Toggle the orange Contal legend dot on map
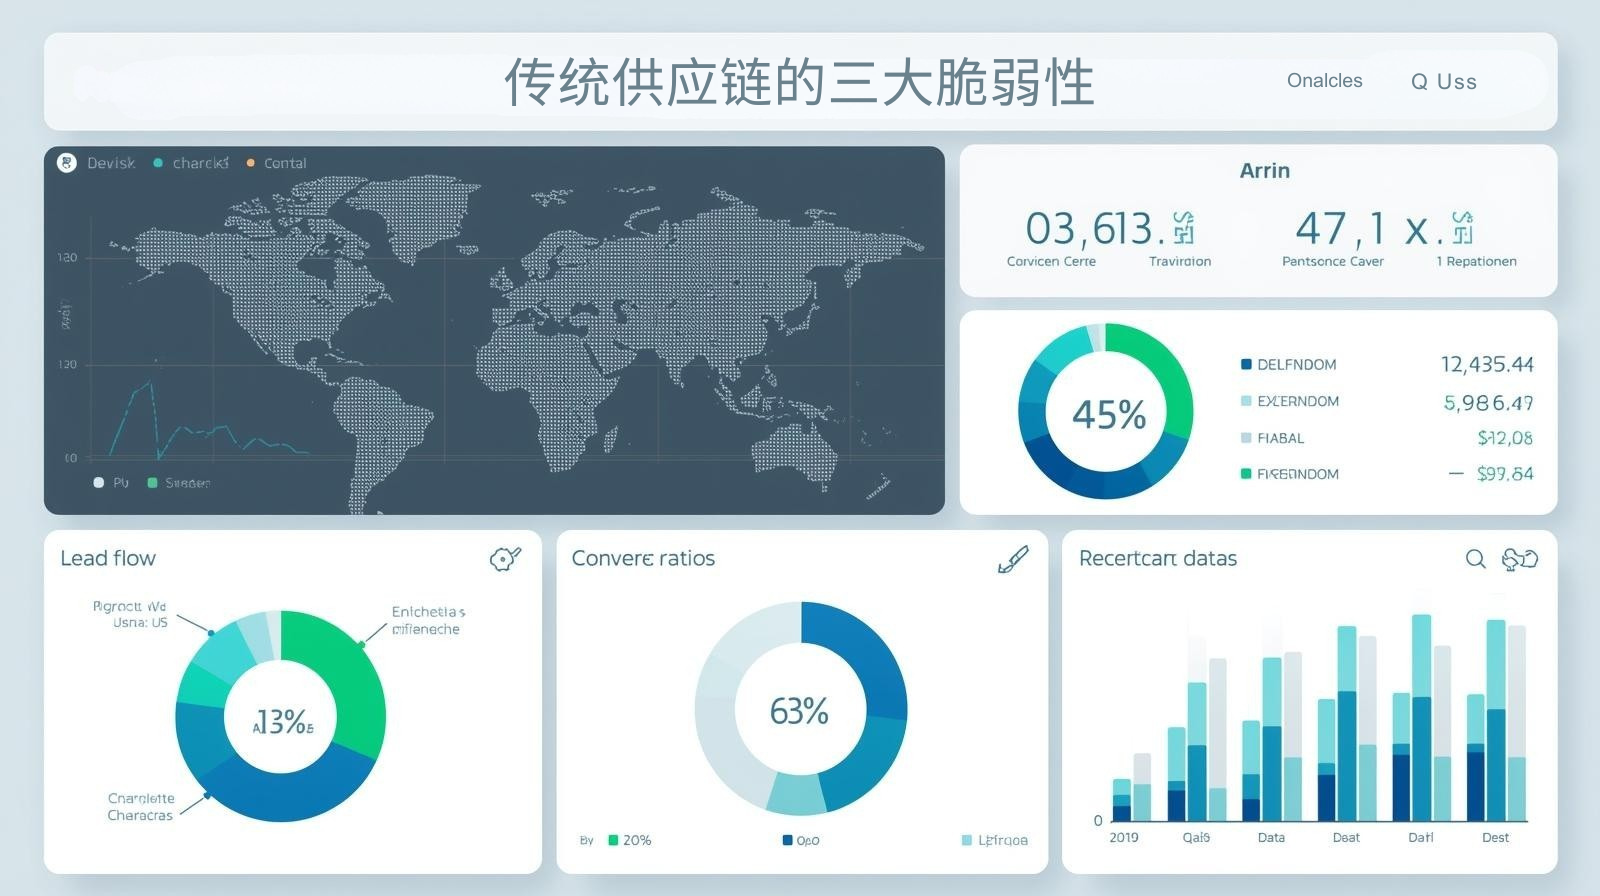 (250, 163)
